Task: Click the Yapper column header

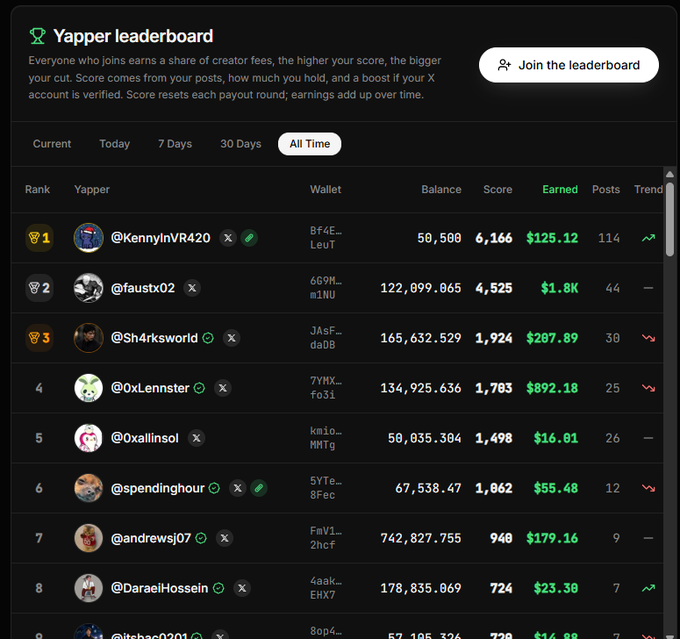Action: tap(92, 190)
